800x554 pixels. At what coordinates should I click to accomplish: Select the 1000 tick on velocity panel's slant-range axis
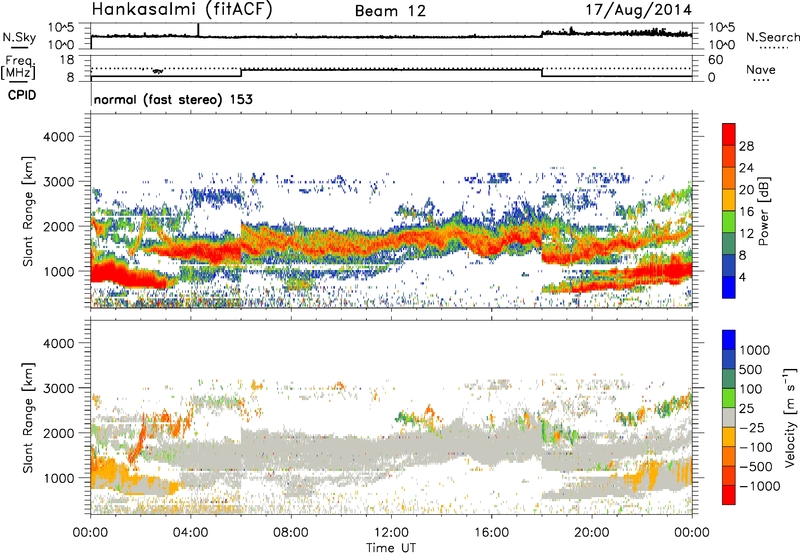coord(58,478)
